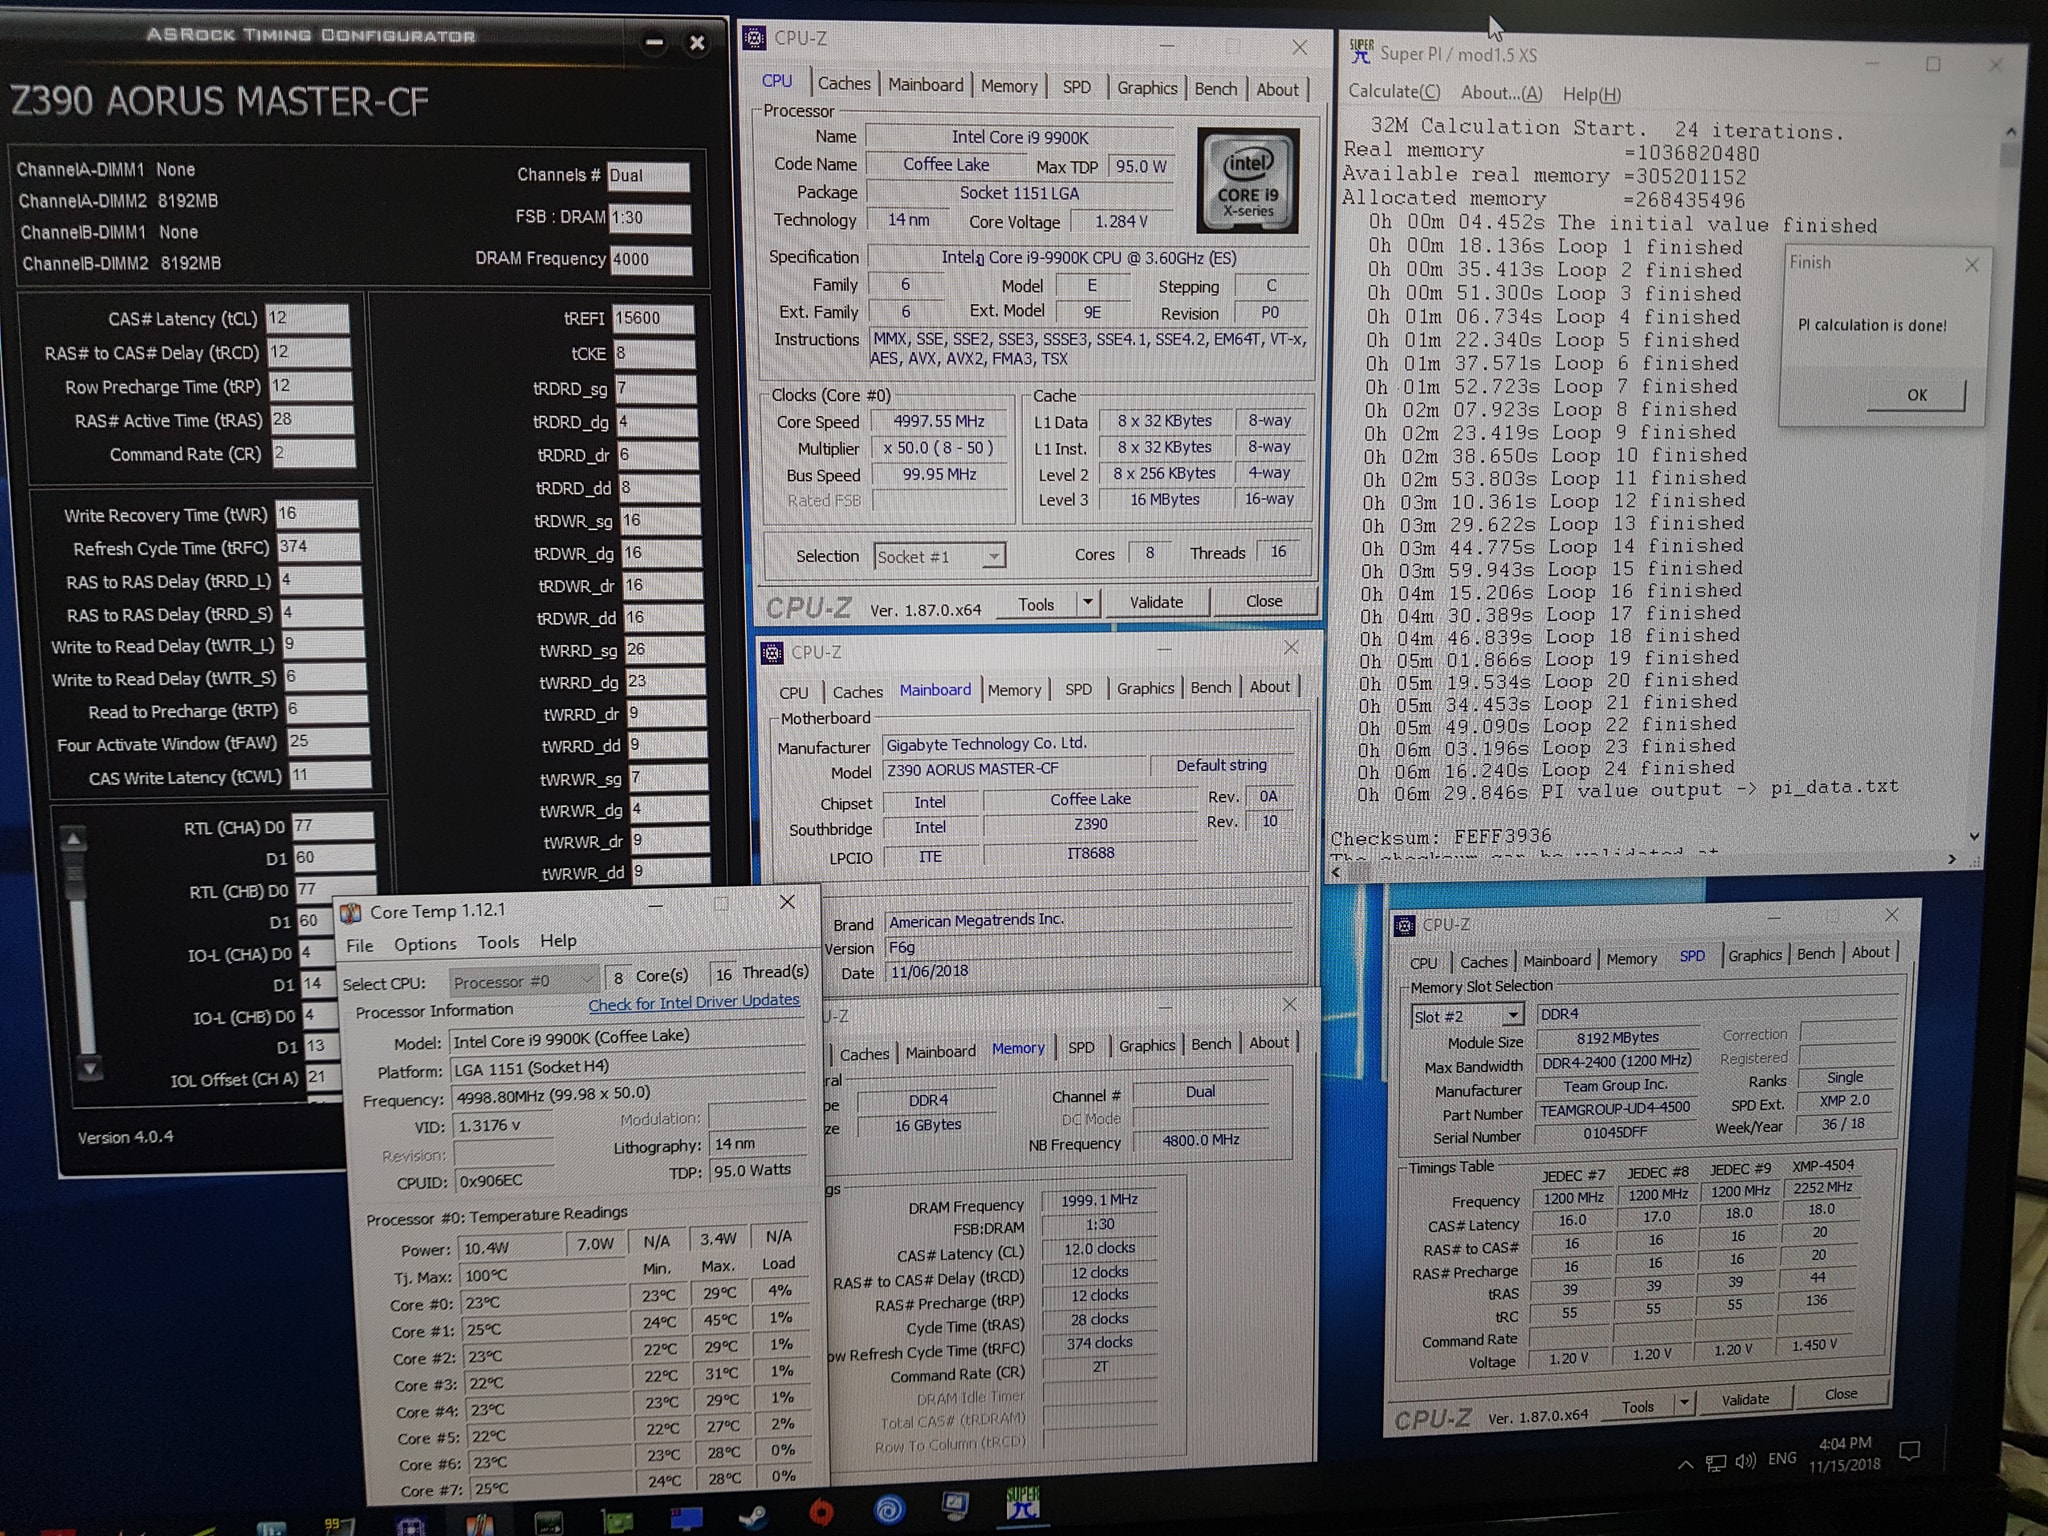Click Super PI output scroll-left arrow
Screen dimensions: 2048x1536
pos(1336,872)
